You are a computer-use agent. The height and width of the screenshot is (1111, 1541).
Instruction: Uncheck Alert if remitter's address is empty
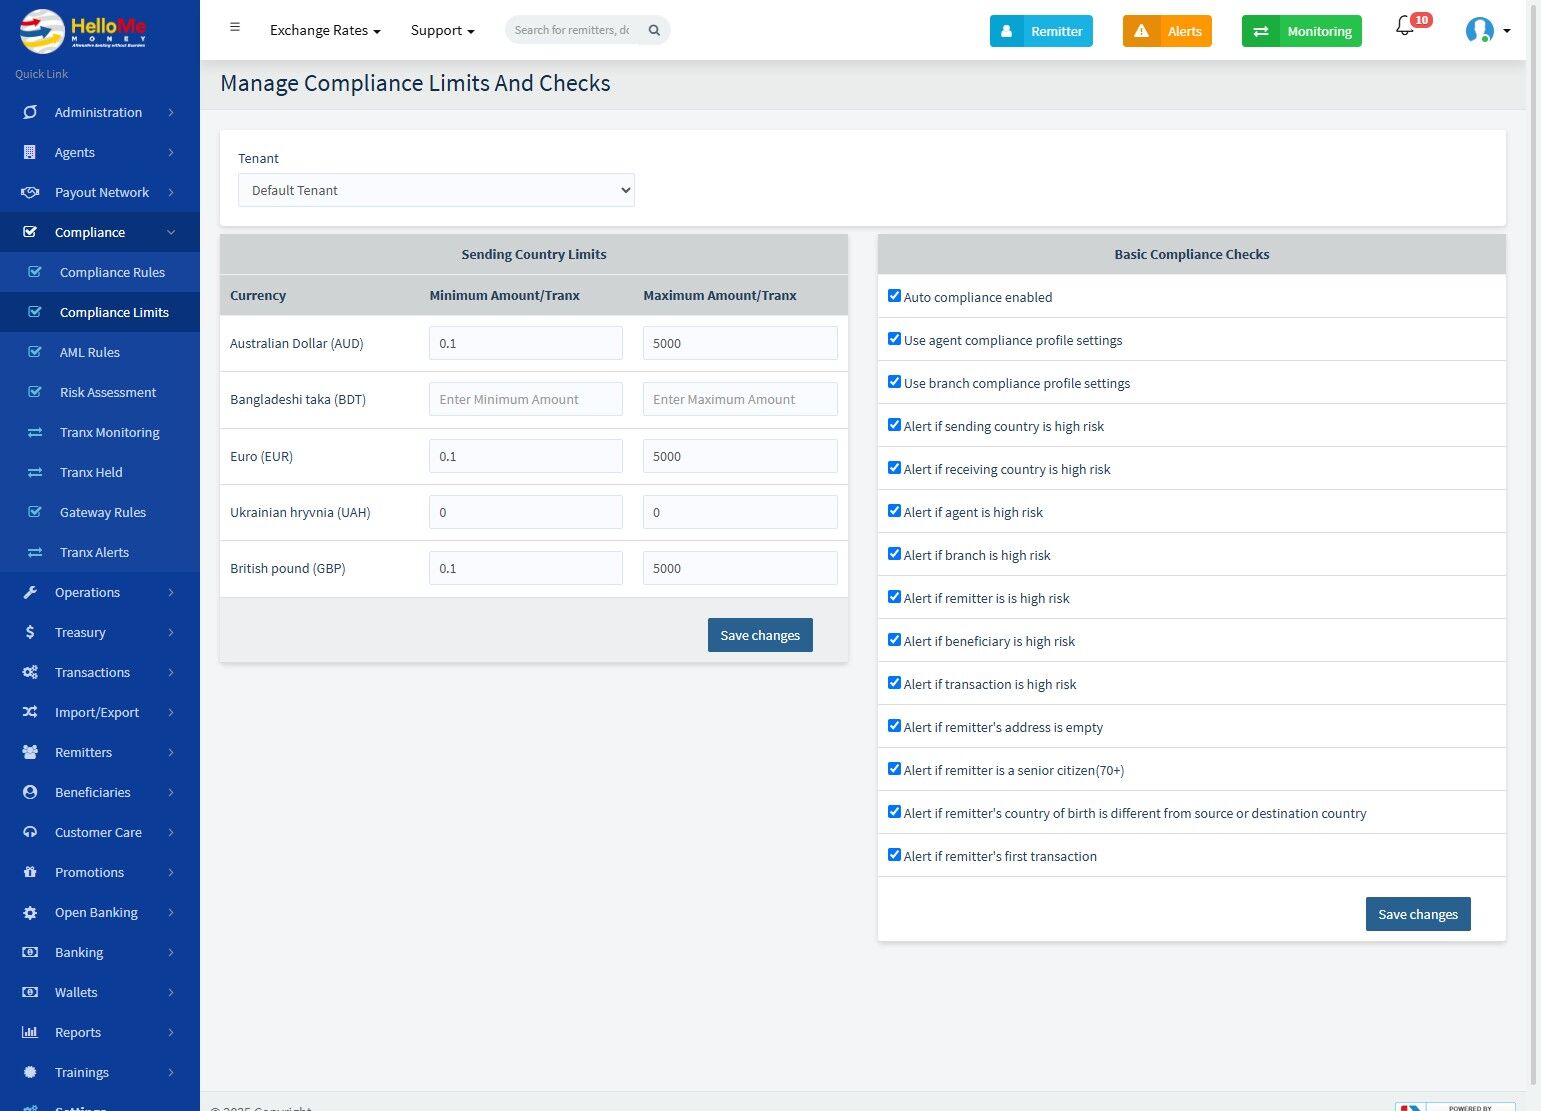pyautogui.click(x=894, y=726)
